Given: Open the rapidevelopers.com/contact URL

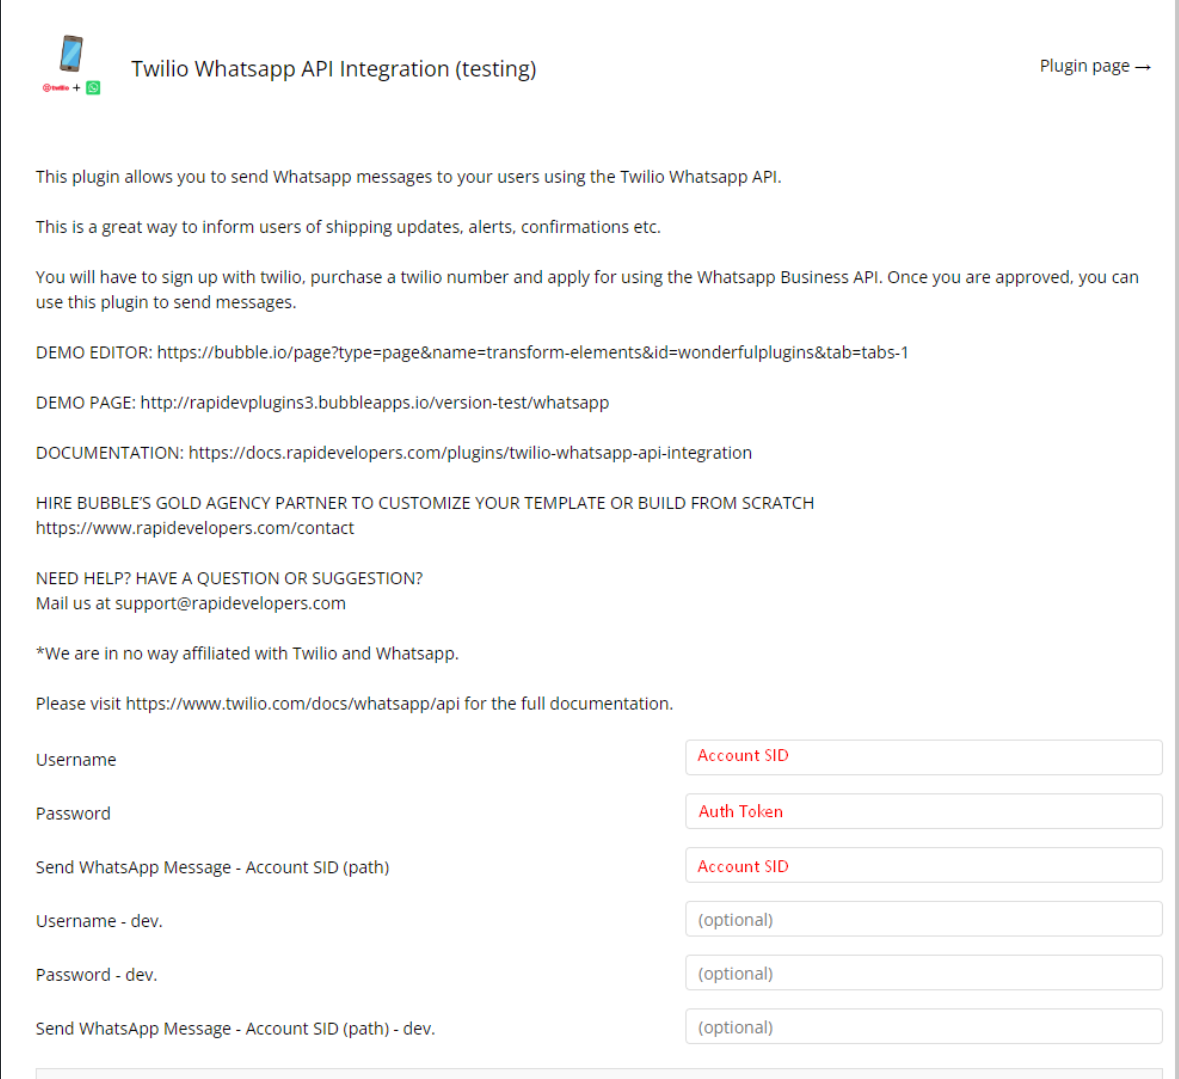Looking at the screenshot, I should click(x=195, y=528).
